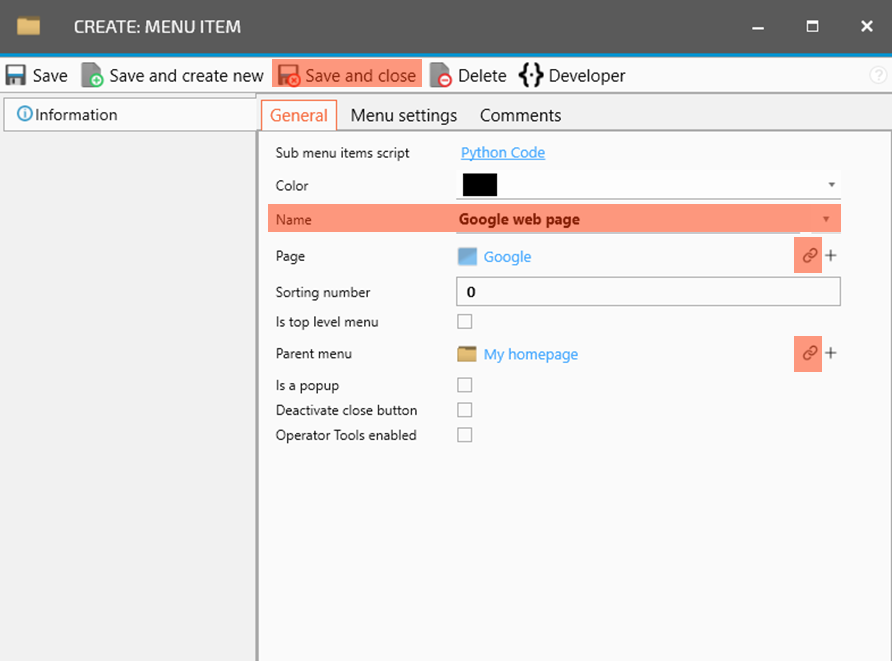This screenshot has width=892, height=661.
Task: Check Deactivate close button option
Action: tap(464, 410)
